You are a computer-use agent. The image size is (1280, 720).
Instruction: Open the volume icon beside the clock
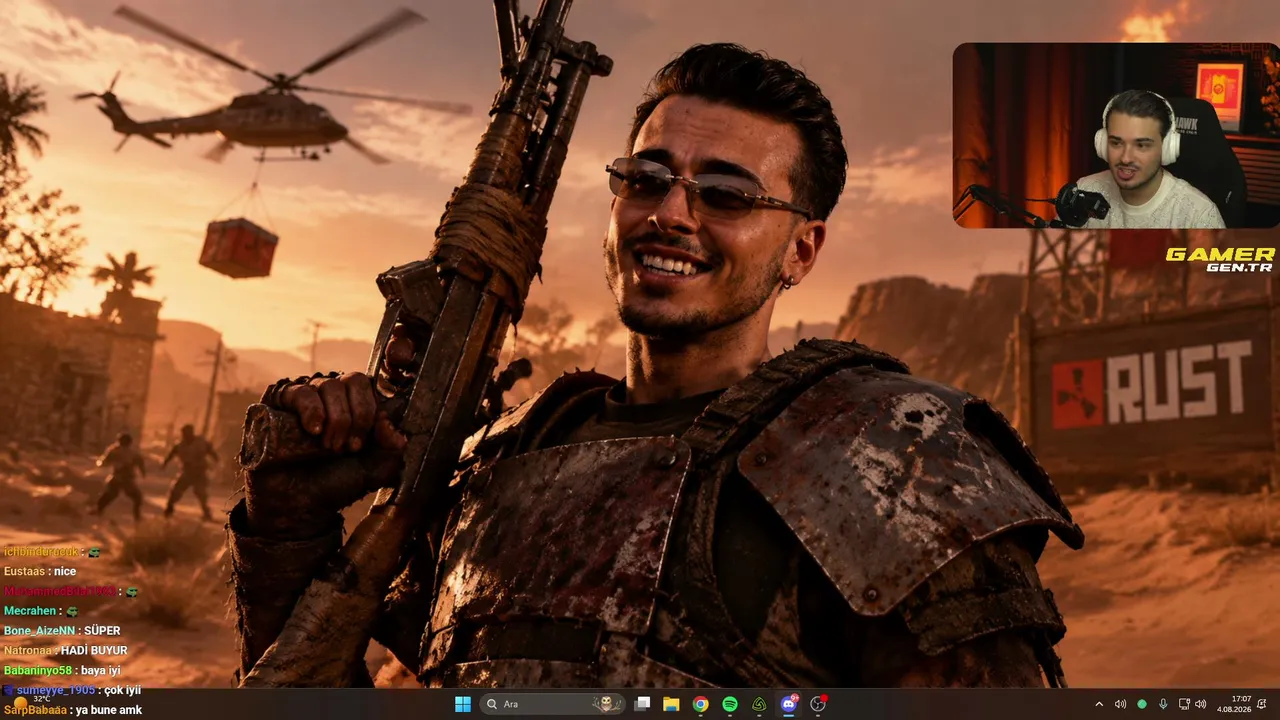[1201, 704]
